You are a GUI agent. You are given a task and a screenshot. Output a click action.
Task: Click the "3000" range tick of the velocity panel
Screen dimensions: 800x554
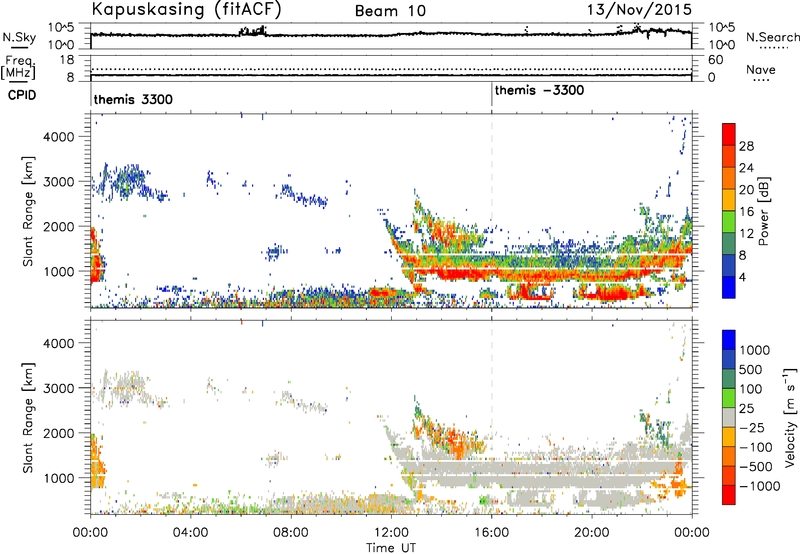tap(59, 388)
